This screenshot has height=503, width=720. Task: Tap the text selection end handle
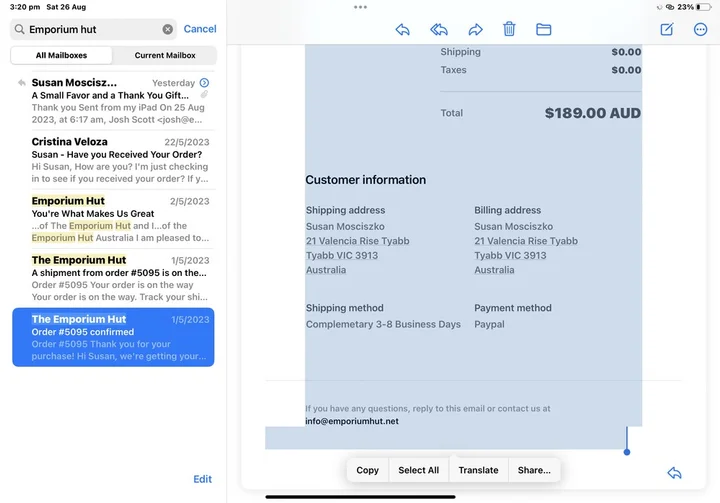[627, 452]
